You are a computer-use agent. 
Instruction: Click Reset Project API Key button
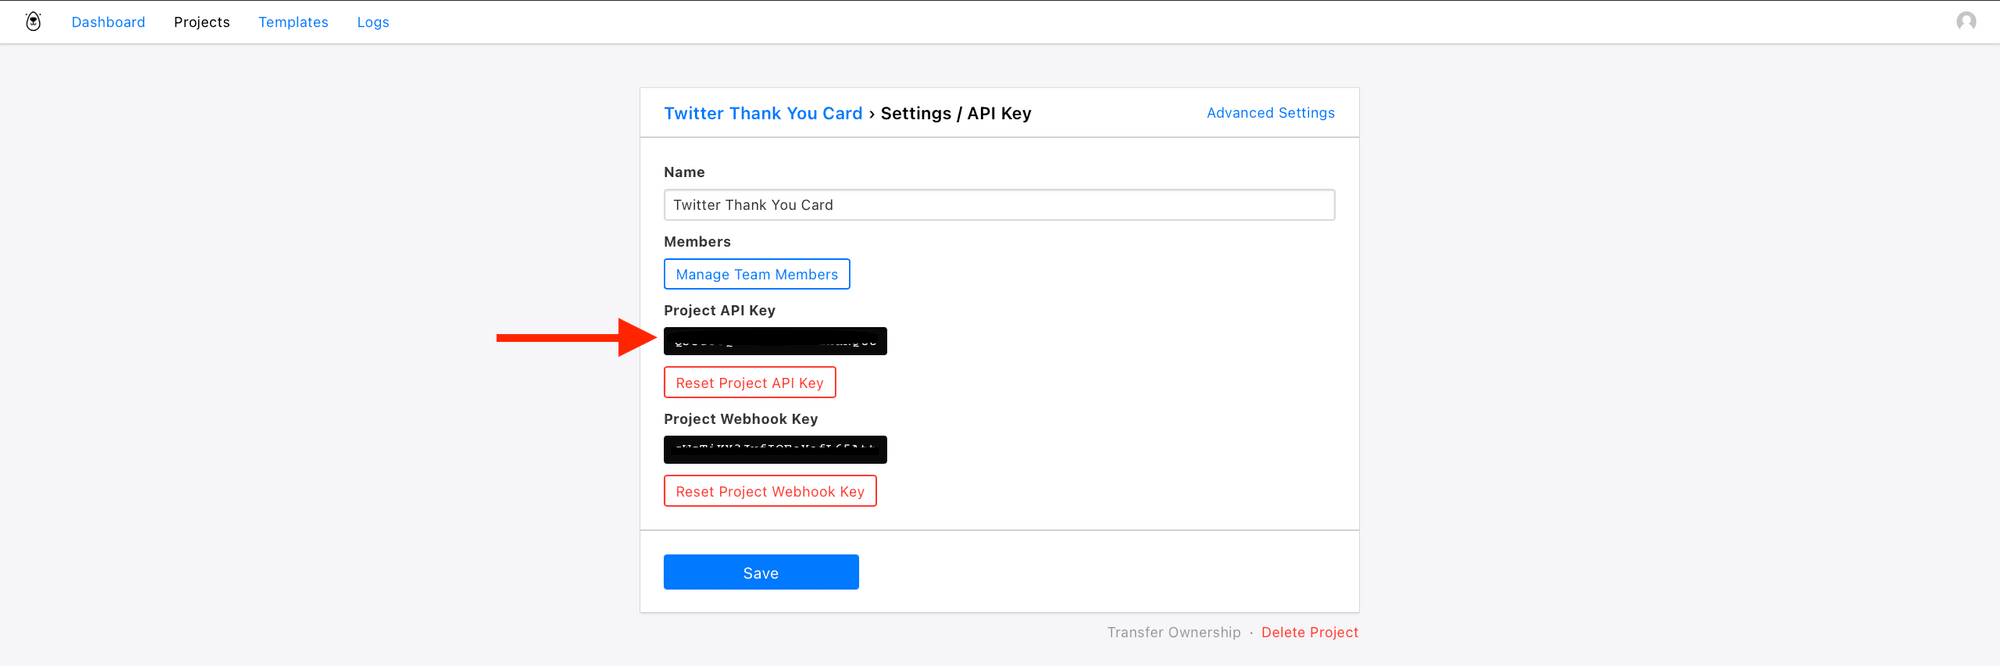[x=750, y=383]
